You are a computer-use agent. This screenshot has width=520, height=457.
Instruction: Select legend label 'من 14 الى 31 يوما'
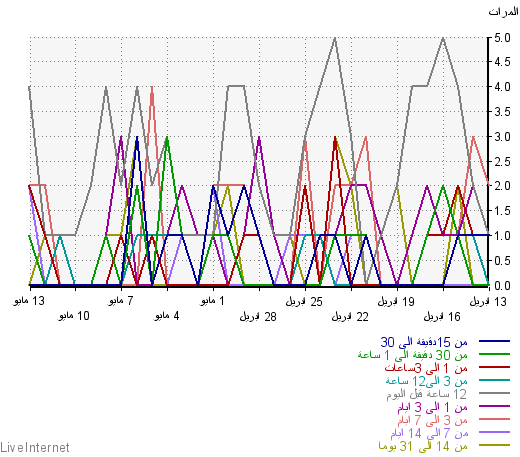(x=423, y=446)
